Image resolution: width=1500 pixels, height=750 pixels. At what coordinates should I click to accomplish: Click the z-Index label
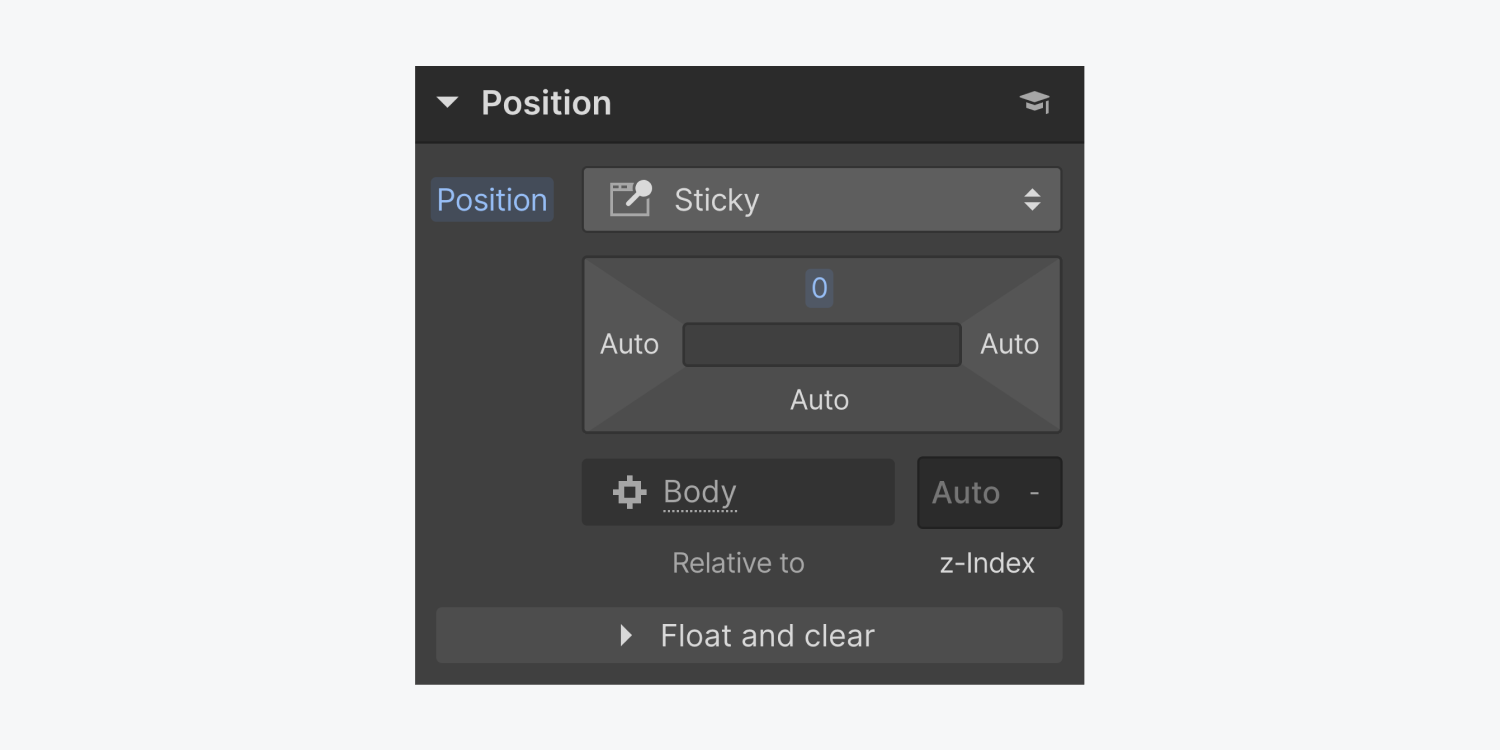[987, 563]
